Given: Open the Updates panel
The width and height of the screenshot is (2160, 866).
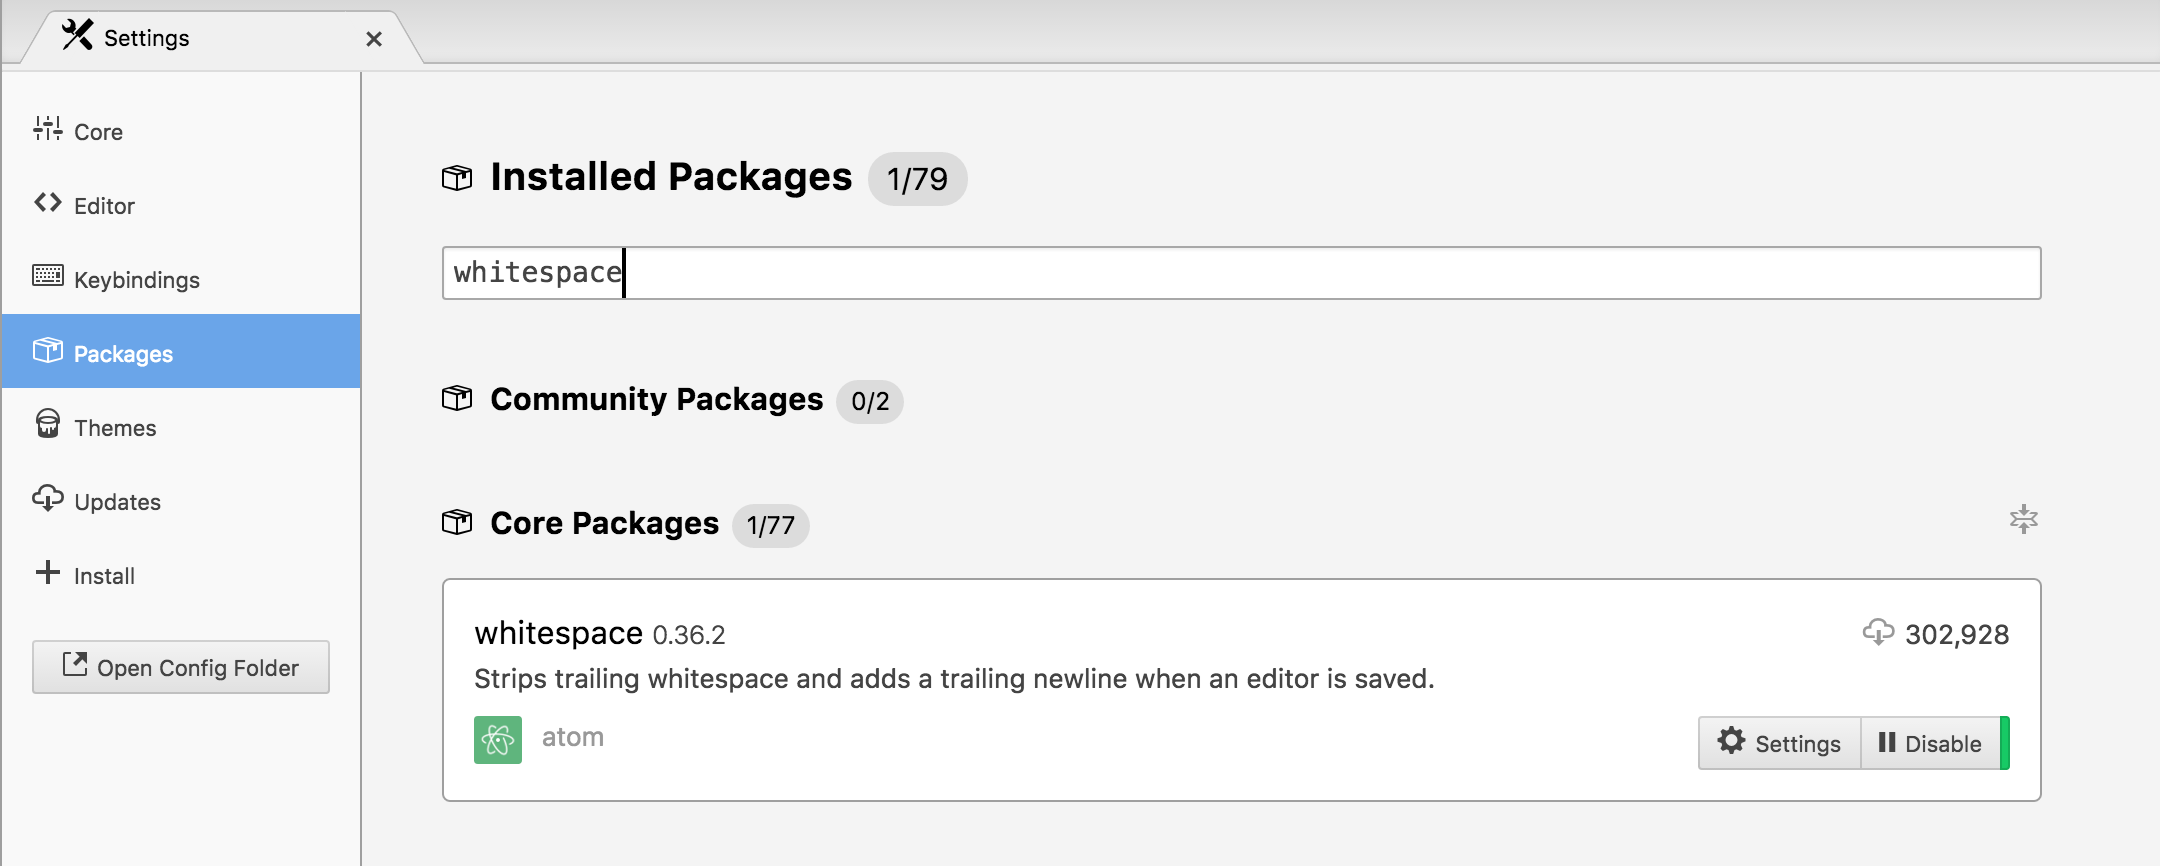Looking at the screenshot, I should [180, 501].
